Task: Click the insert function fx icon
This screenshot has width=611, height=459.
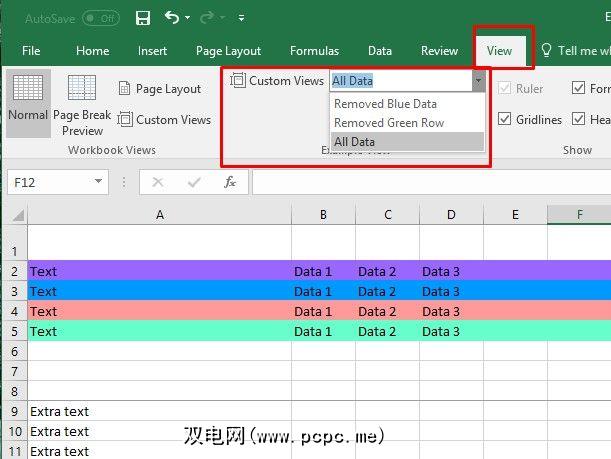Action: coord(230,182)
